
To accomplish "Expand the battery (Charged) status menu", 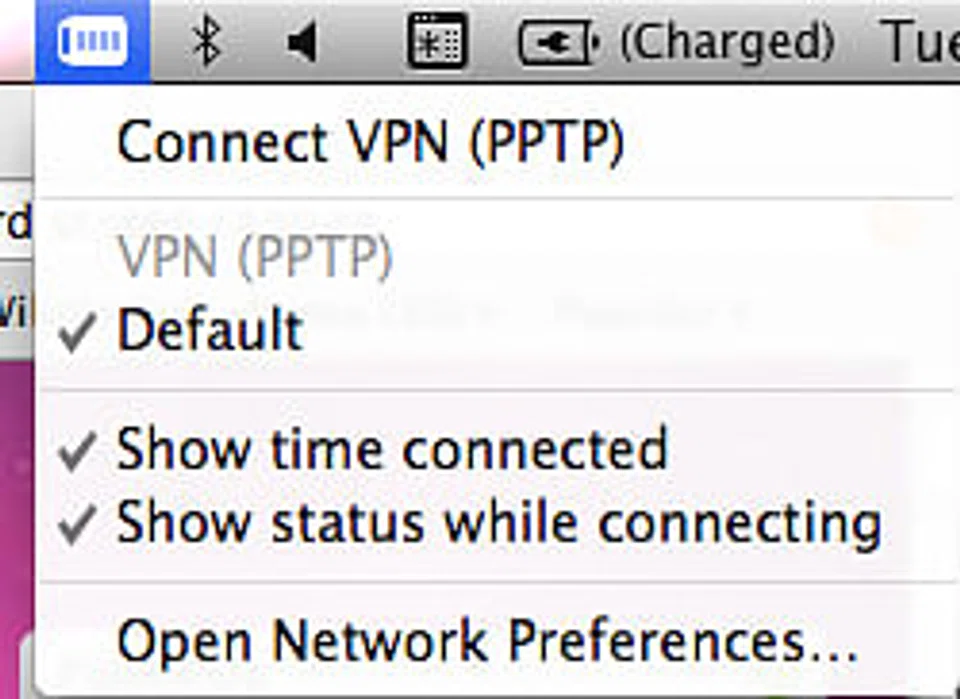I will [x=727, y=42].
